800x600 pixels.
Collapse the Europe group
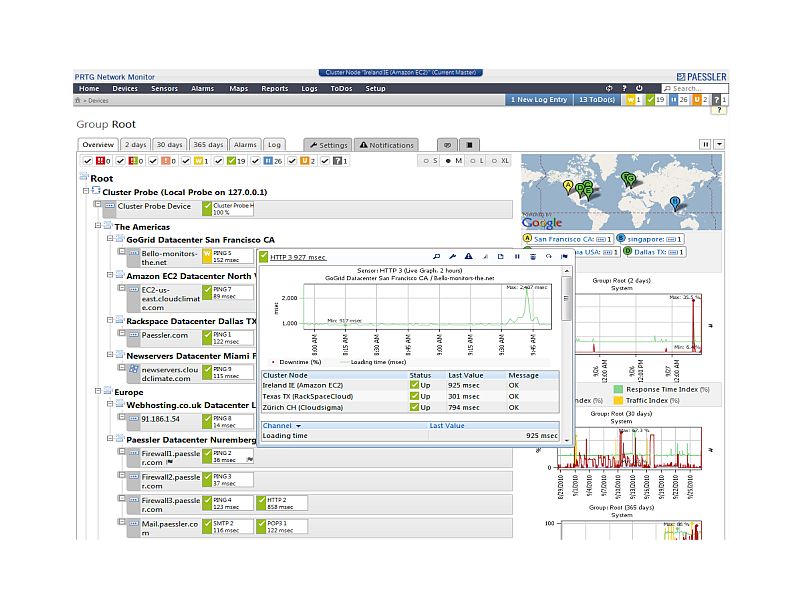pyautogui.click(x=98, y=391)
